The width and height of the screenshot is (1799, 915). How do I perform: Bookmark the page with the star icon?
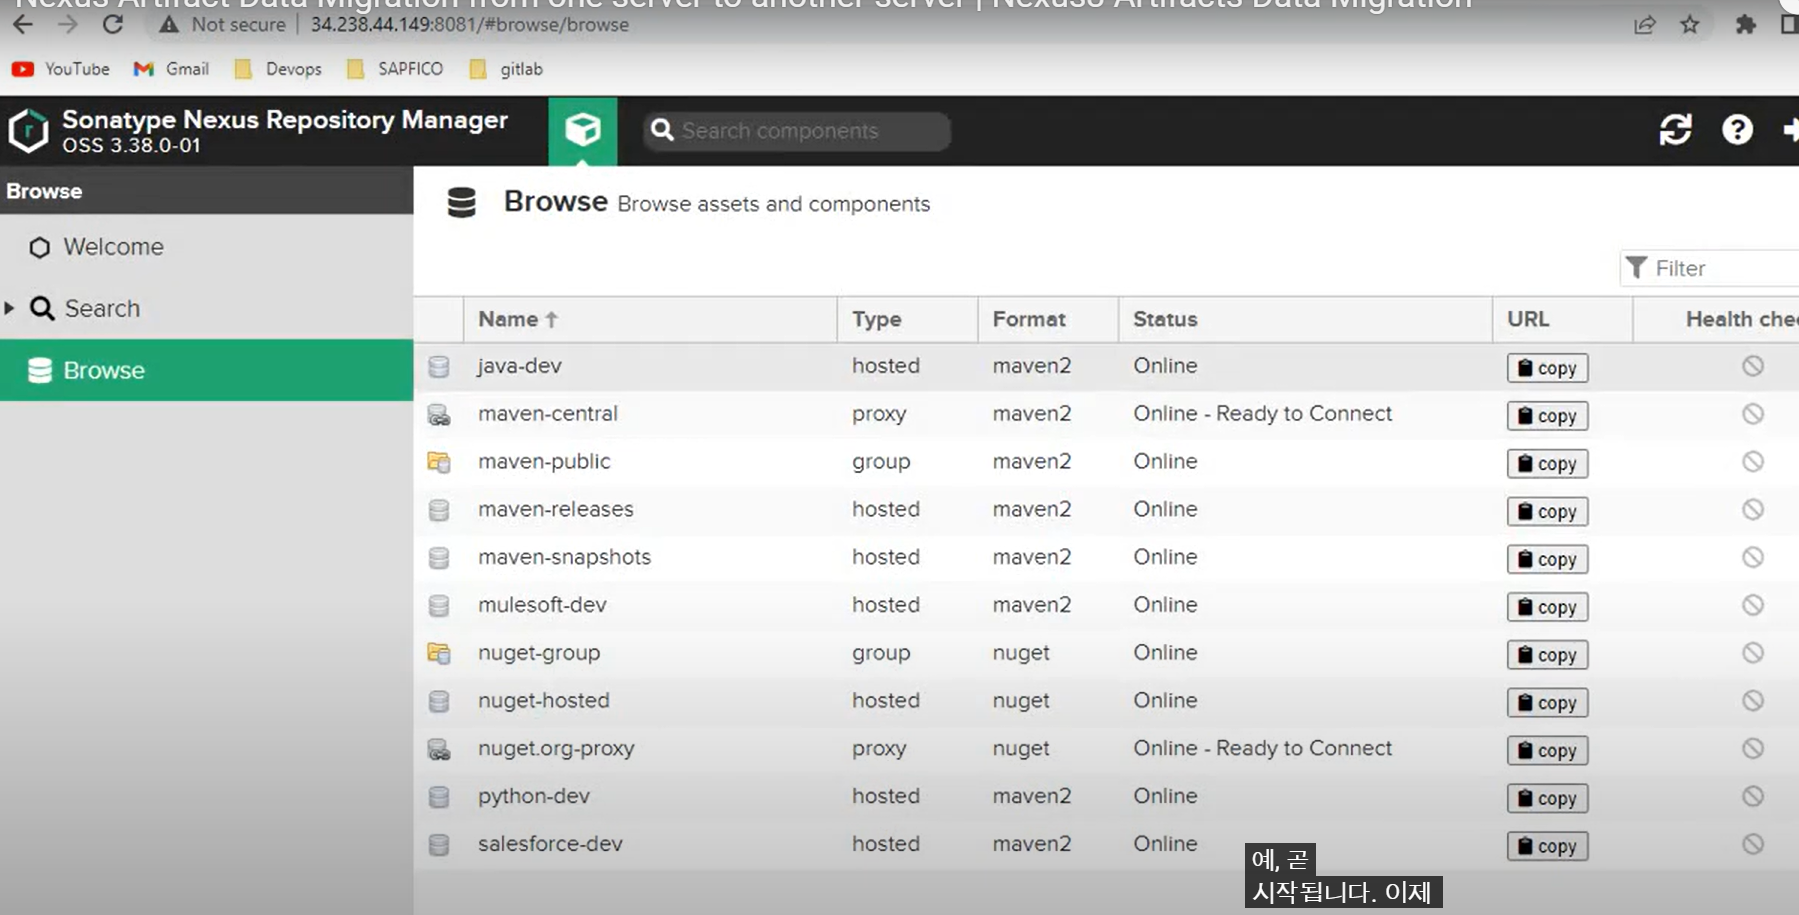point(1690,24)
